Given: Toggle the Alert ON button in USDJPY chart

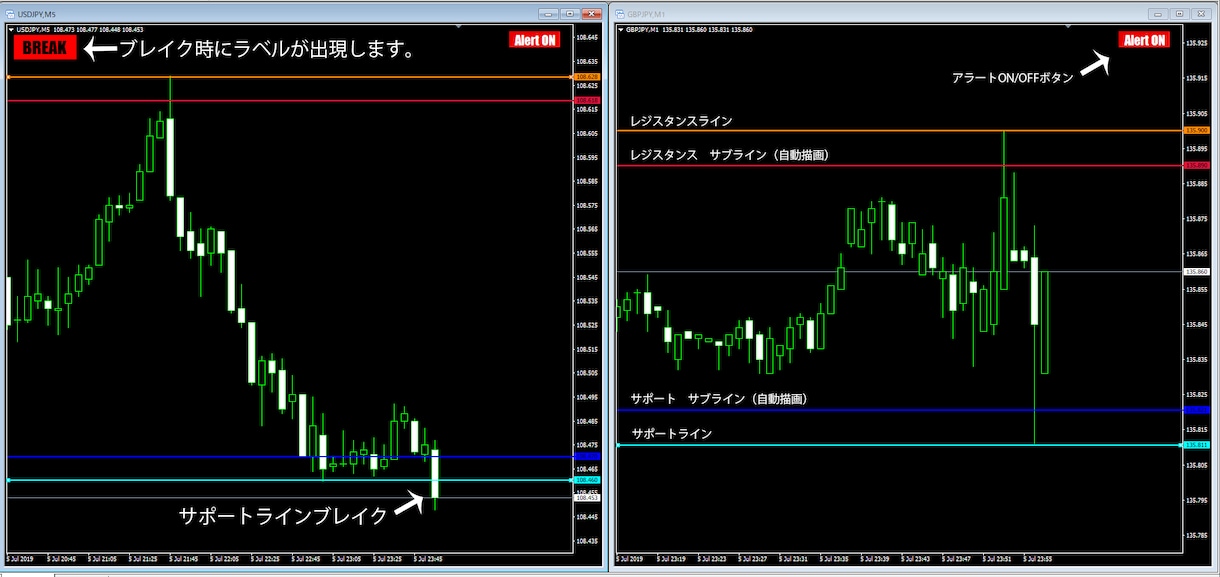Looking at the screenshot, I should (535, 40).
